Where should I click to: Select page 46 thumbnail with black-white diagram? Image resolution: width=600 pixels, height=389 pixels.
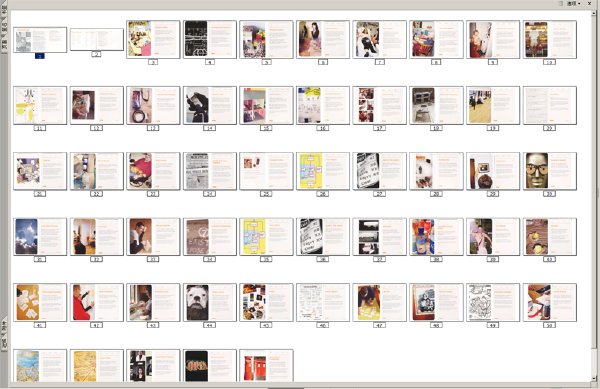coord(323,302)
